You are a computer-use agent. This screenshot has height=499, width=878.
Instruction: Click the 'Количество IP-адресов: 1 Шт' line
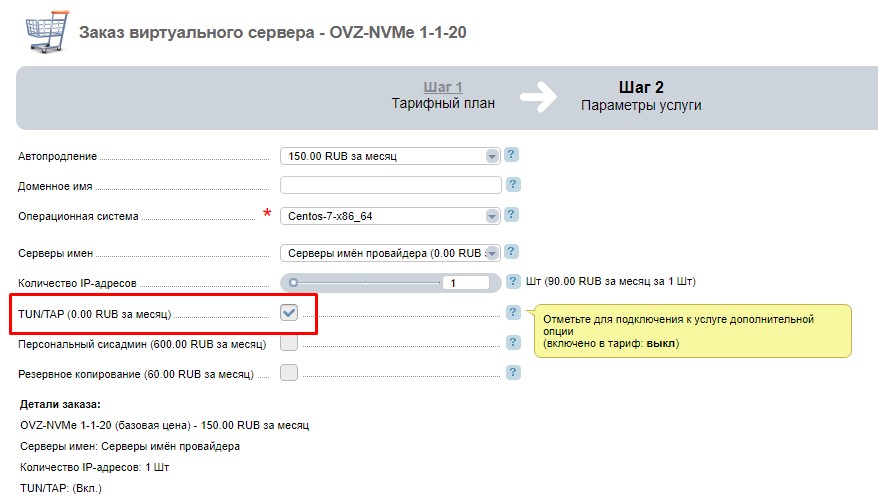pyautogui.click(x=95, y=467)
